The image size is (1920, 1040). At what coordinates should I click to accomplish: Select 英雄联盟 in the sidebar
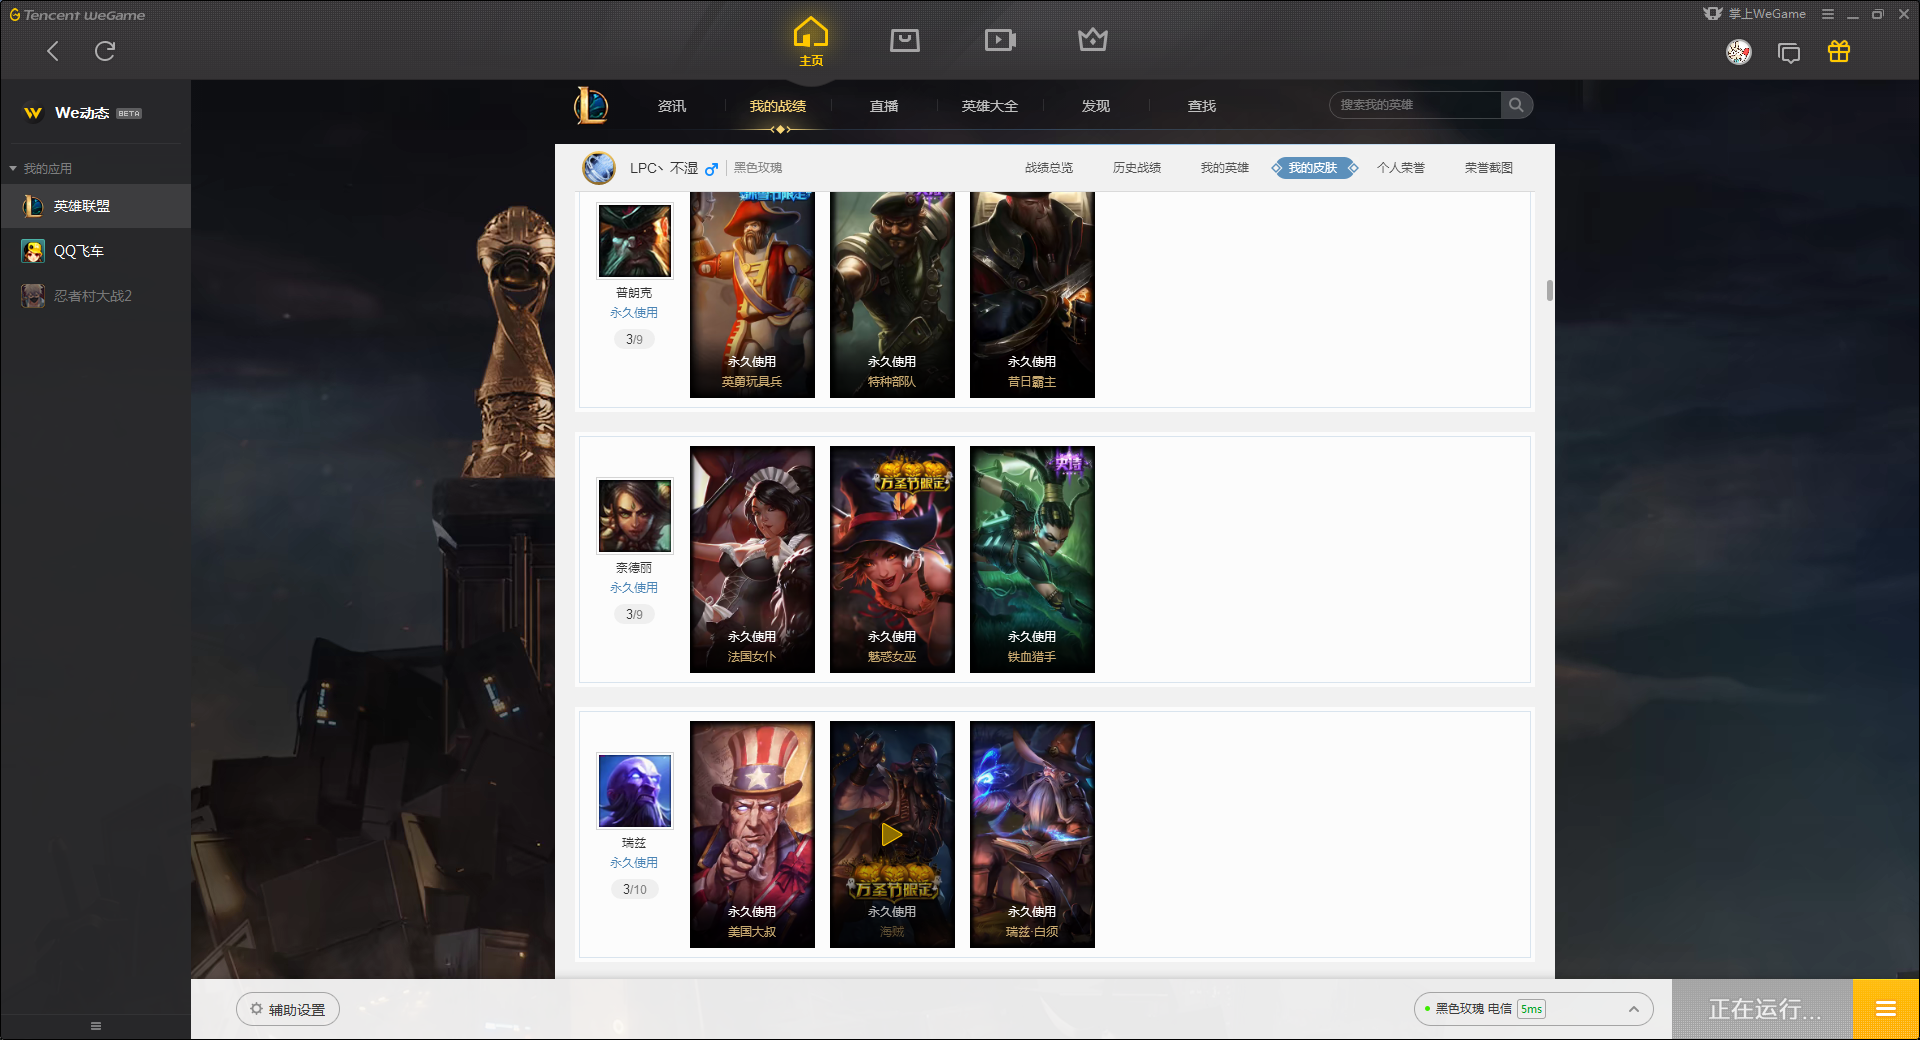95,206
